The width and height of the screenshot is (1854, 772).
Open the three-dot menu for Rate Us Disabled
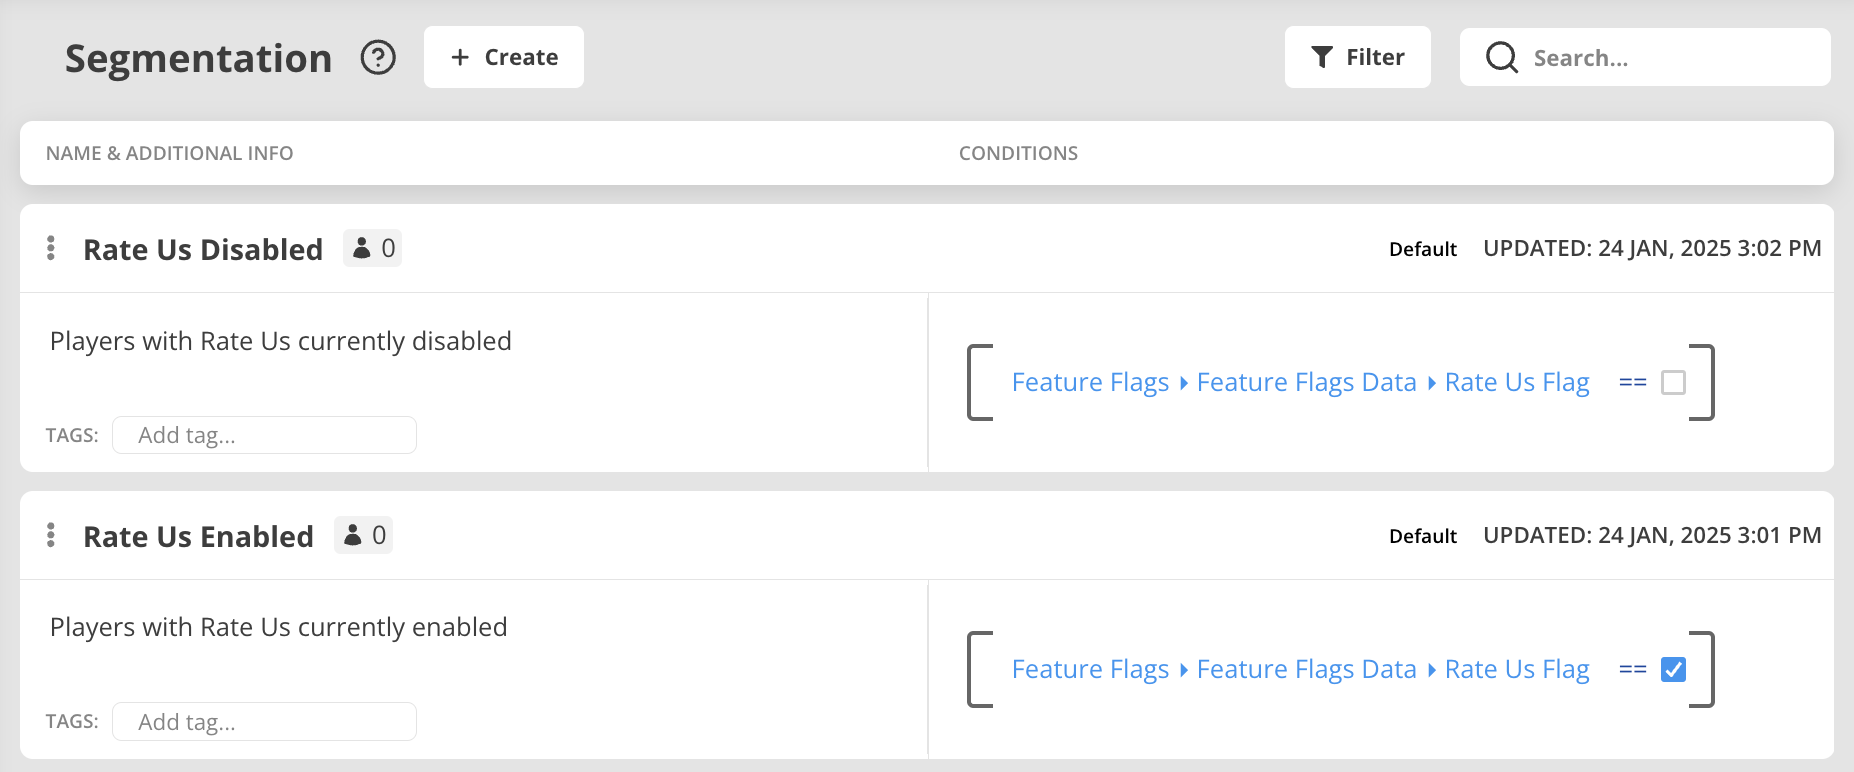coord(51,248)
